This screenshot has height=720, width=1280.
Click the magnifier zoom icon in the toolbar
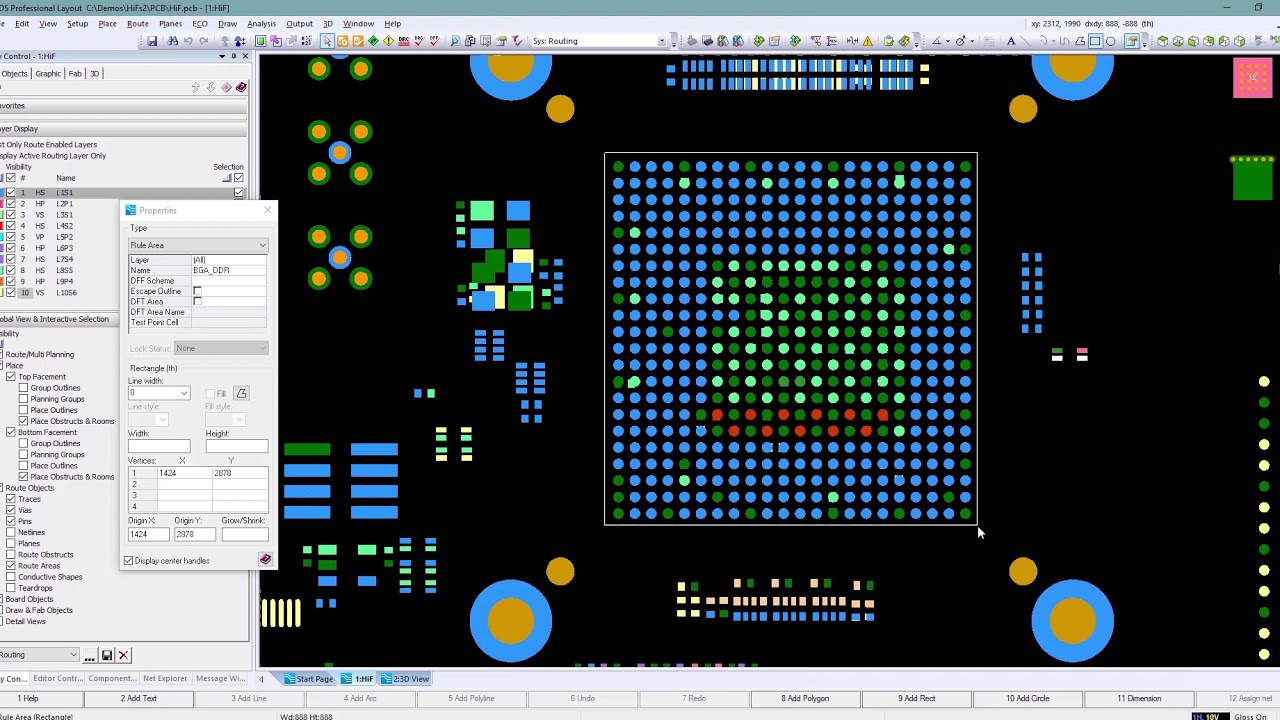coord(455,41)
